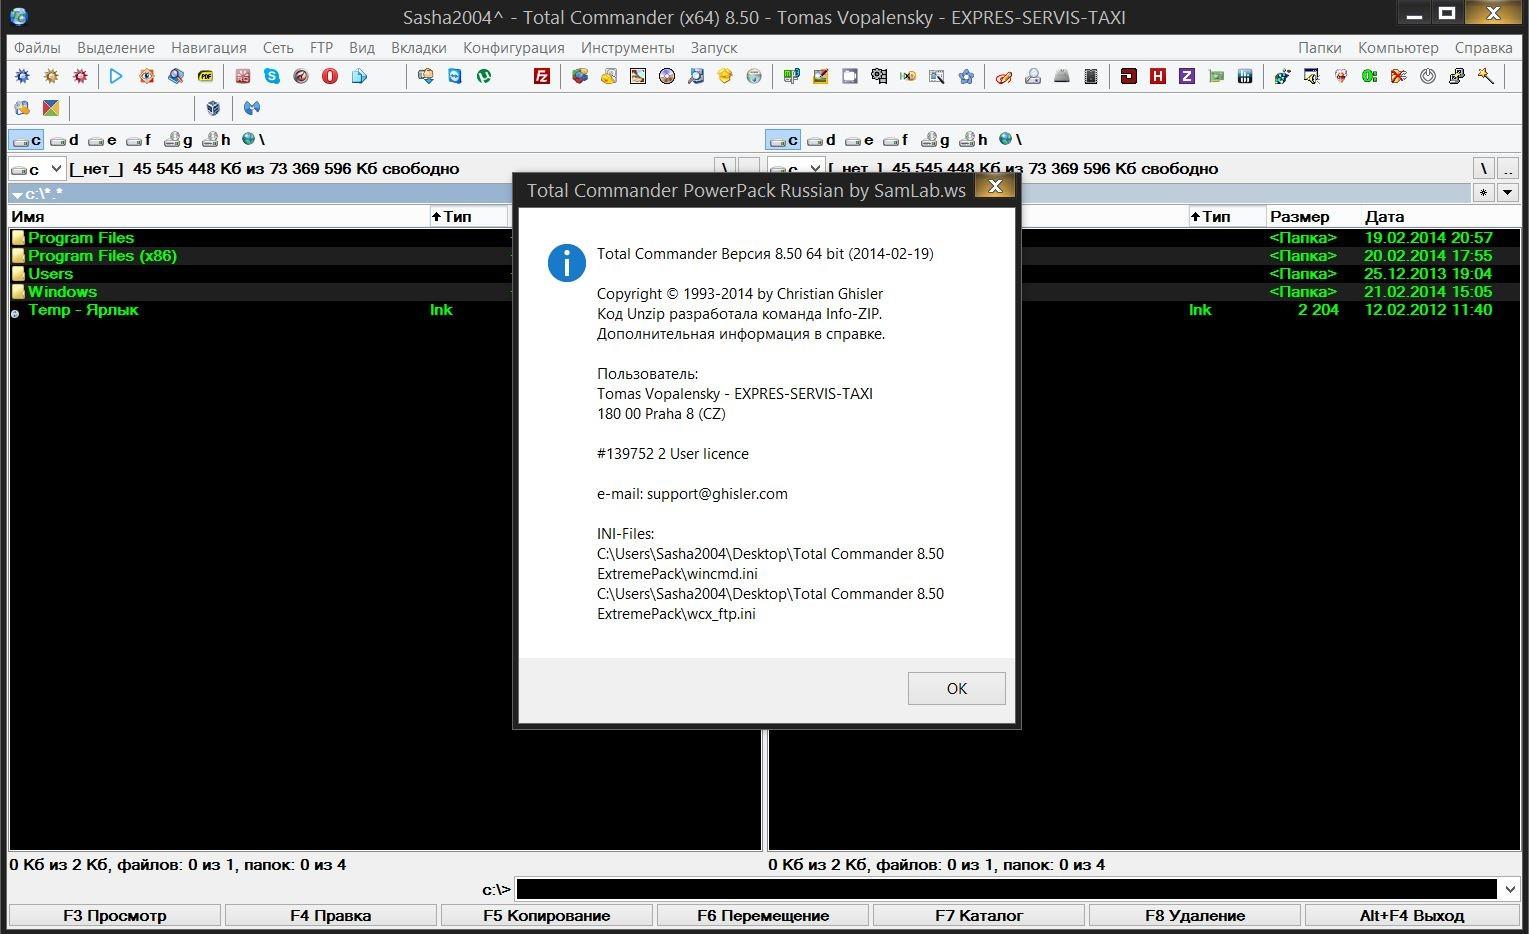This screenshot has width=1529, height=934.
Task: Click the OK button in the About dialog
Action: [956, 688]
